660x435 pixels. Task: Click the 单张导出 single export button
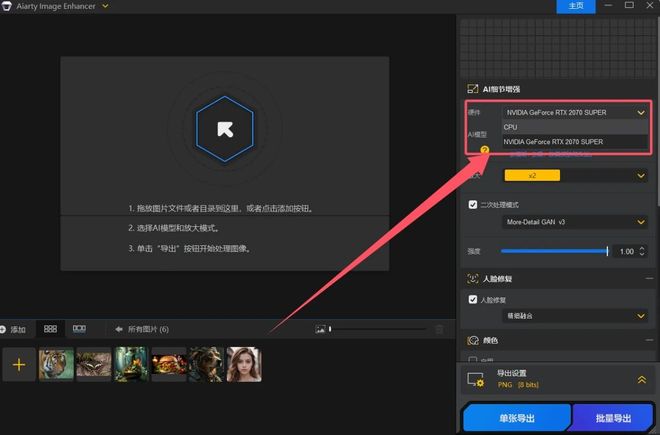click(517, 418)
